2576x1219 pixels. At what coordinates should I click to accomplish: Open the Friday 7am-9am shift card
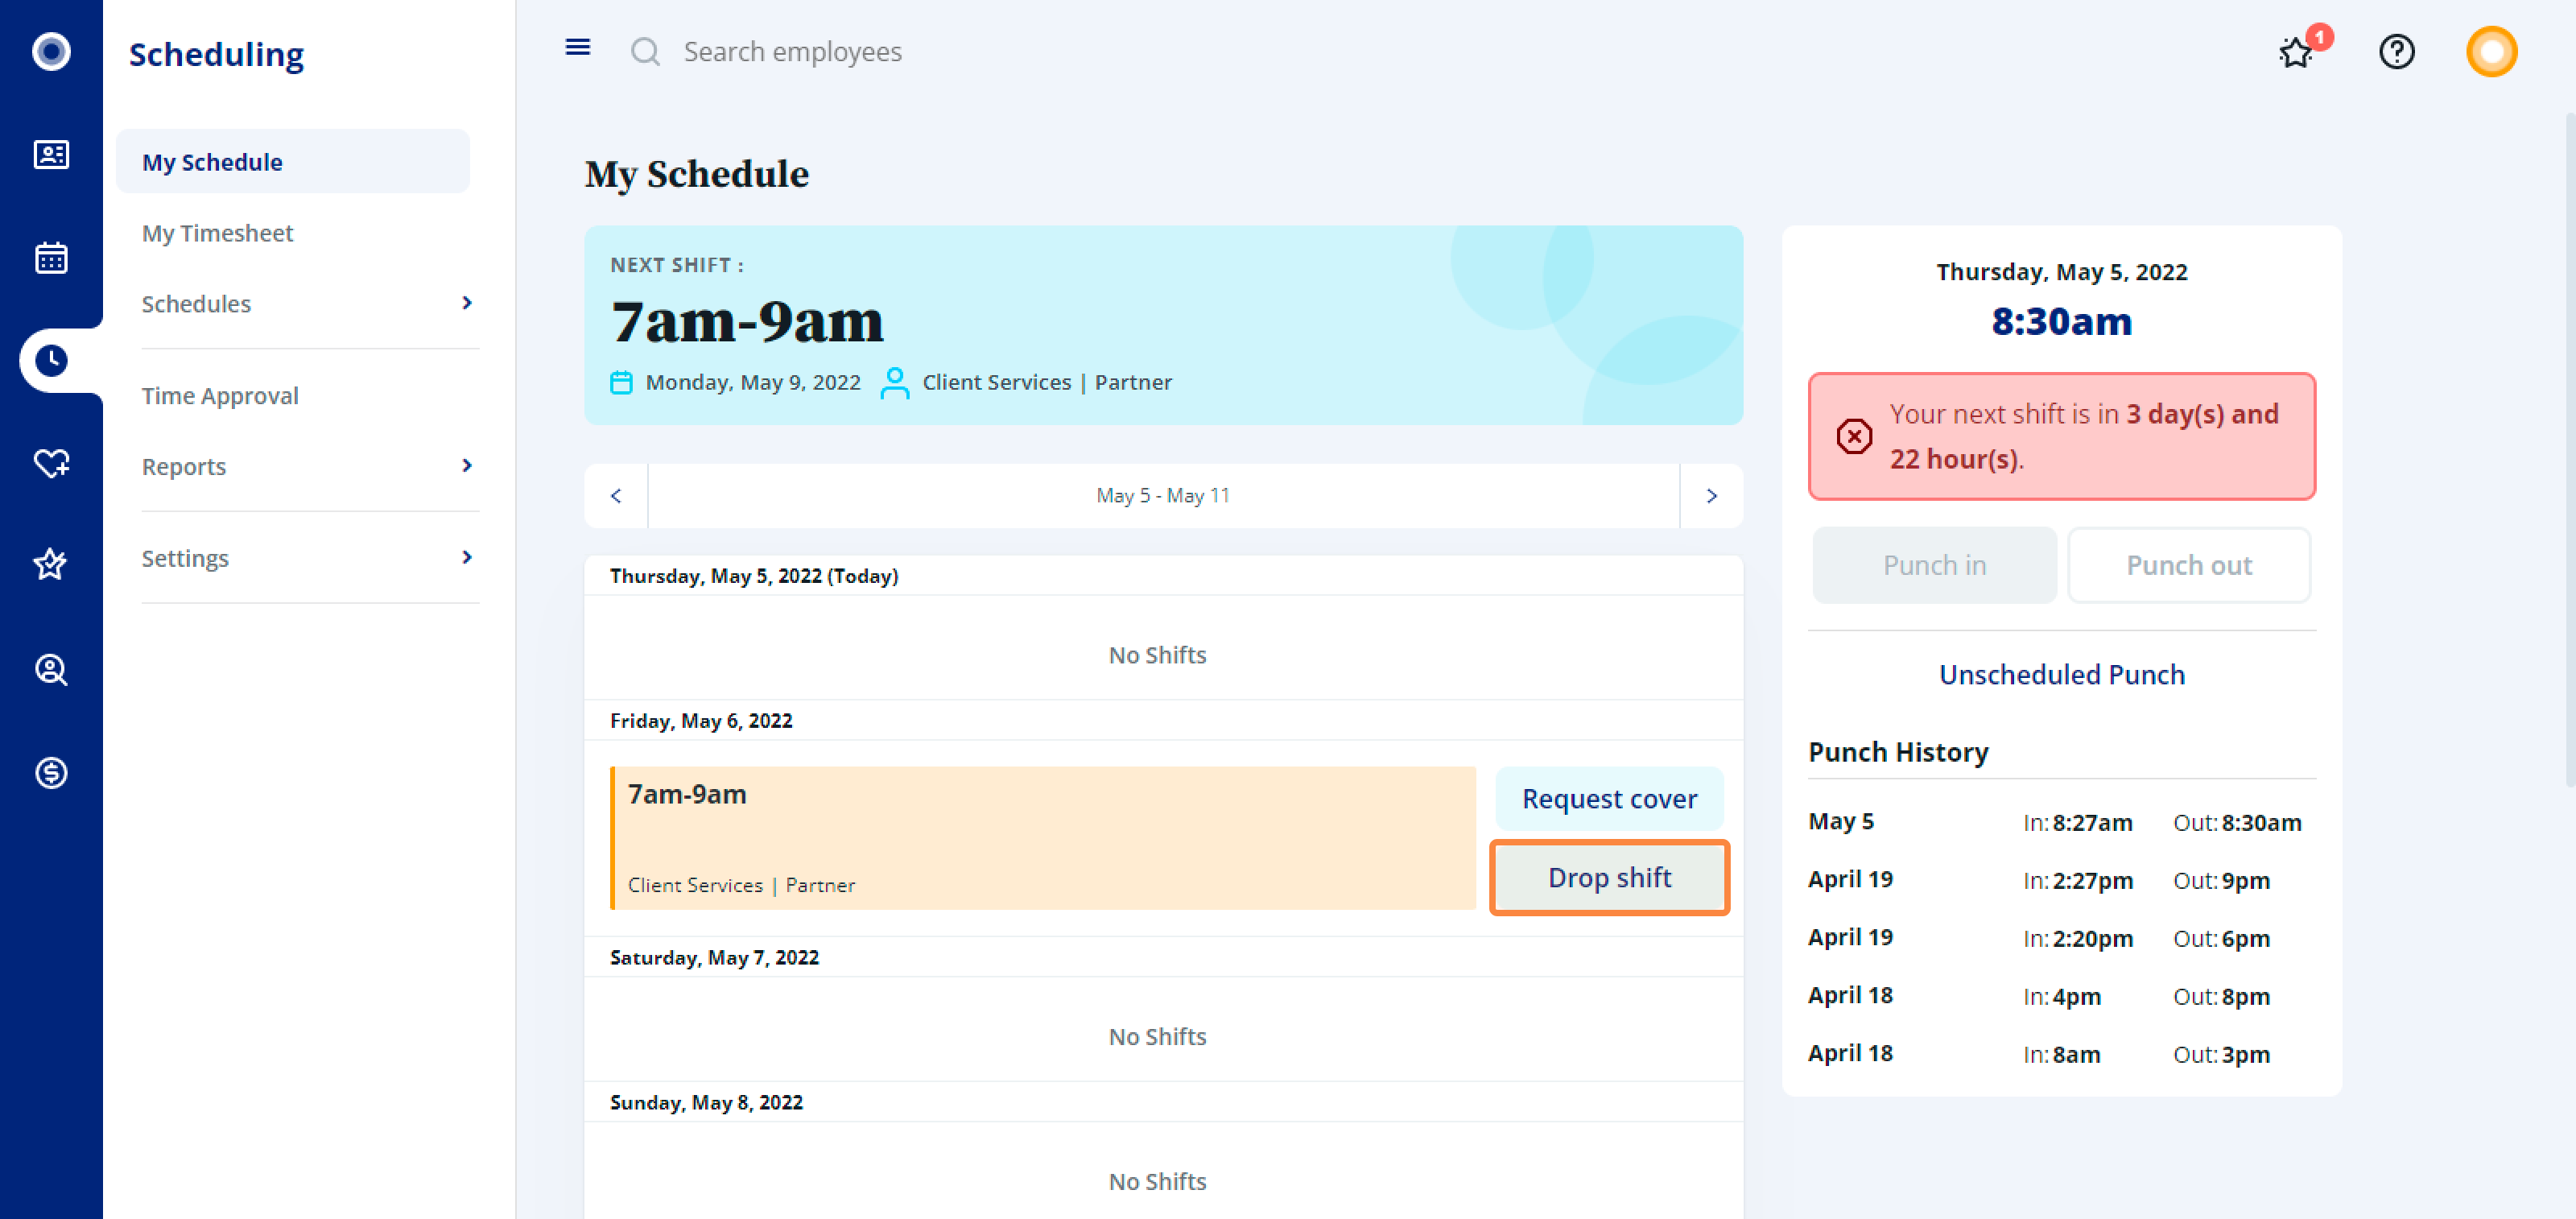point(1043,838)
